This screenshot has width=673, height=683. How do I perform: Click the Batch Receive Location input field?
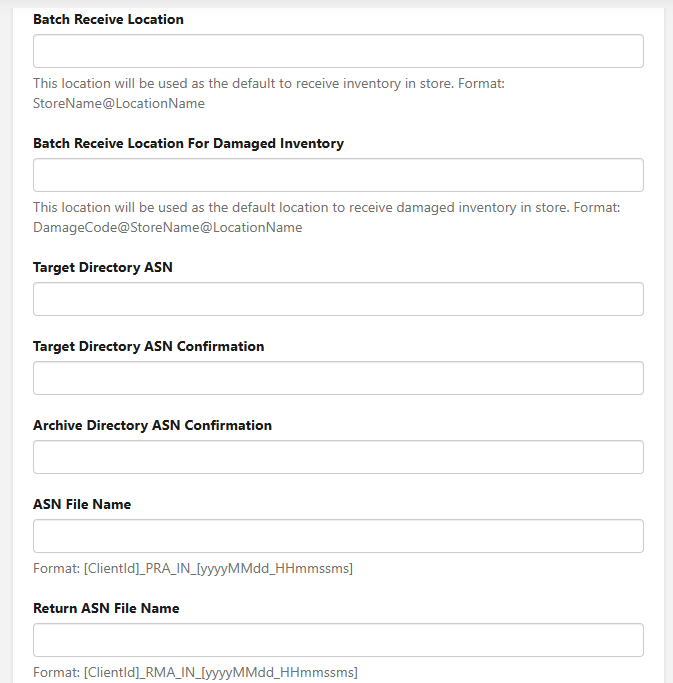pos(338,51)
